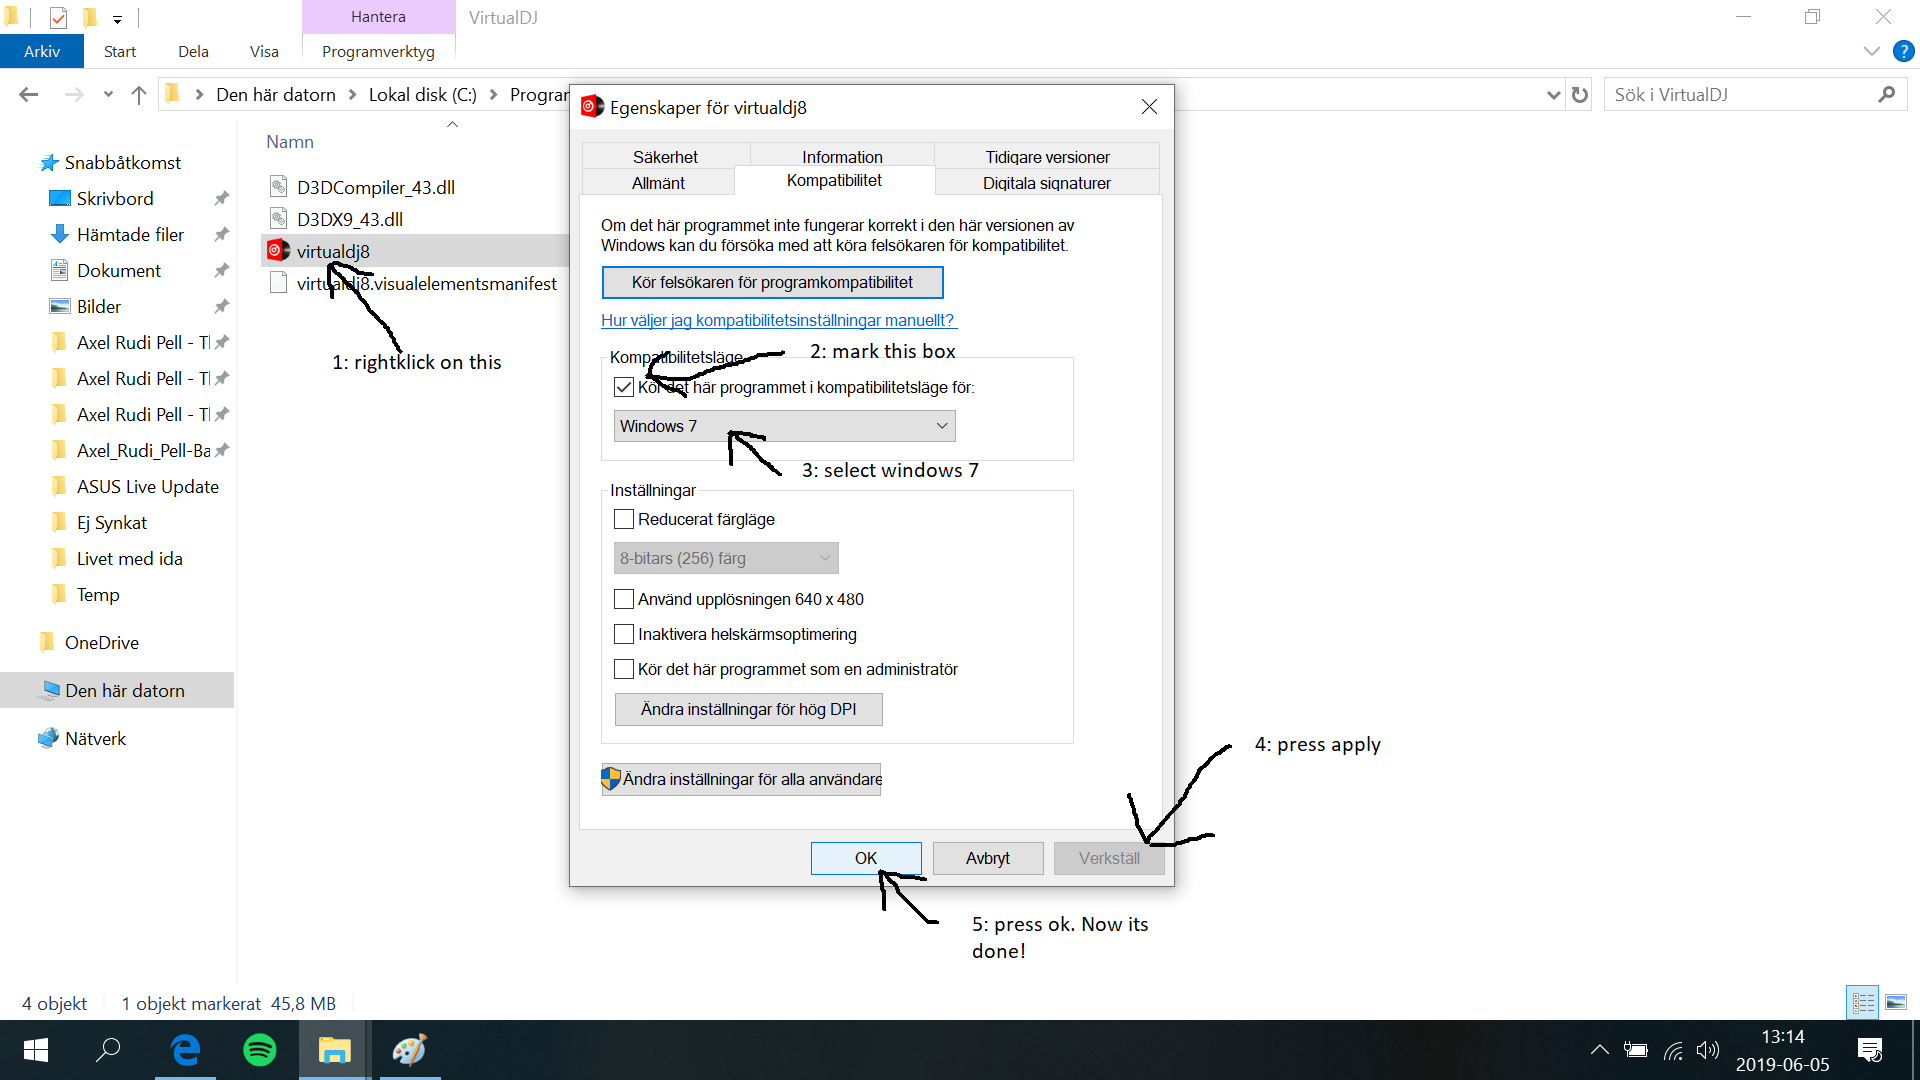The width and height of the screenshot is (1920, 1080).
Task: Click the search magnifier in Explorer
Action: (x=1887, y=94)
